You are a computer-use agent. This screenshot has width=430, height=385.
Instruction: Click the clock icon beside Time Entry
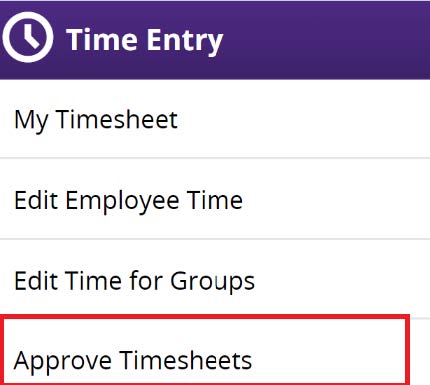click(28, 37)
